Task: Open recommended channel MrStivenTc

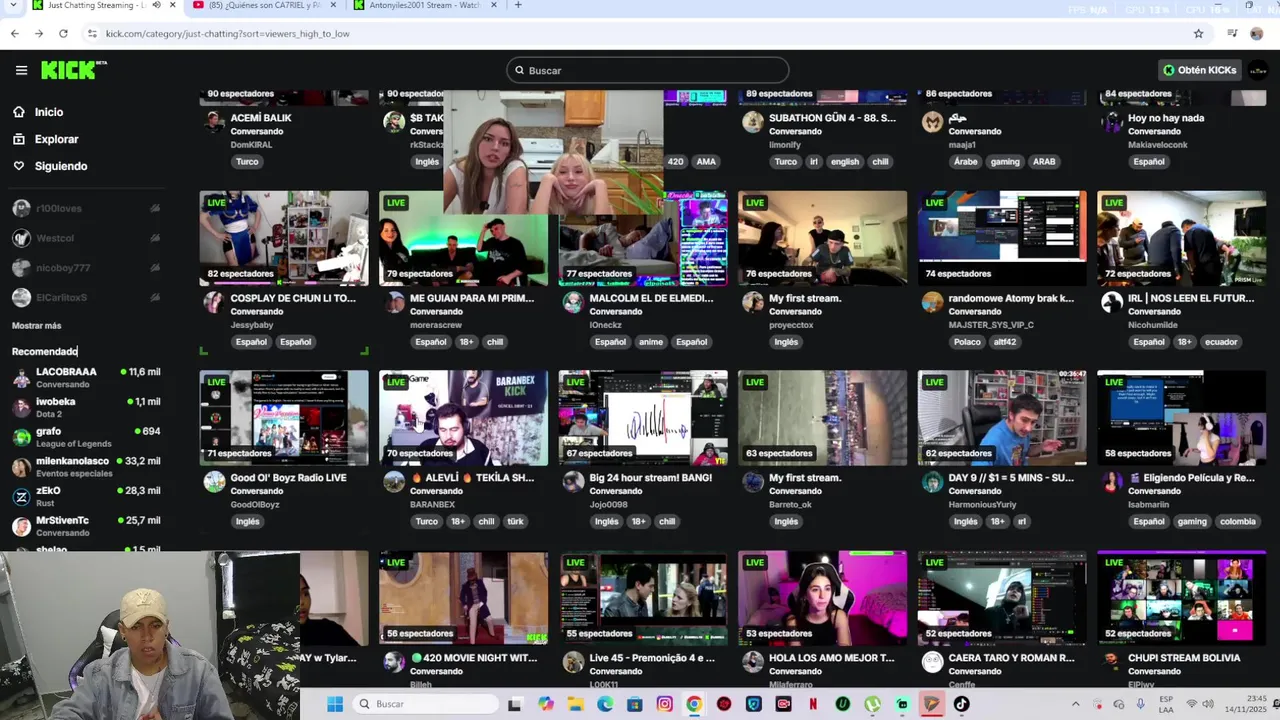Action: coord(86,526)
